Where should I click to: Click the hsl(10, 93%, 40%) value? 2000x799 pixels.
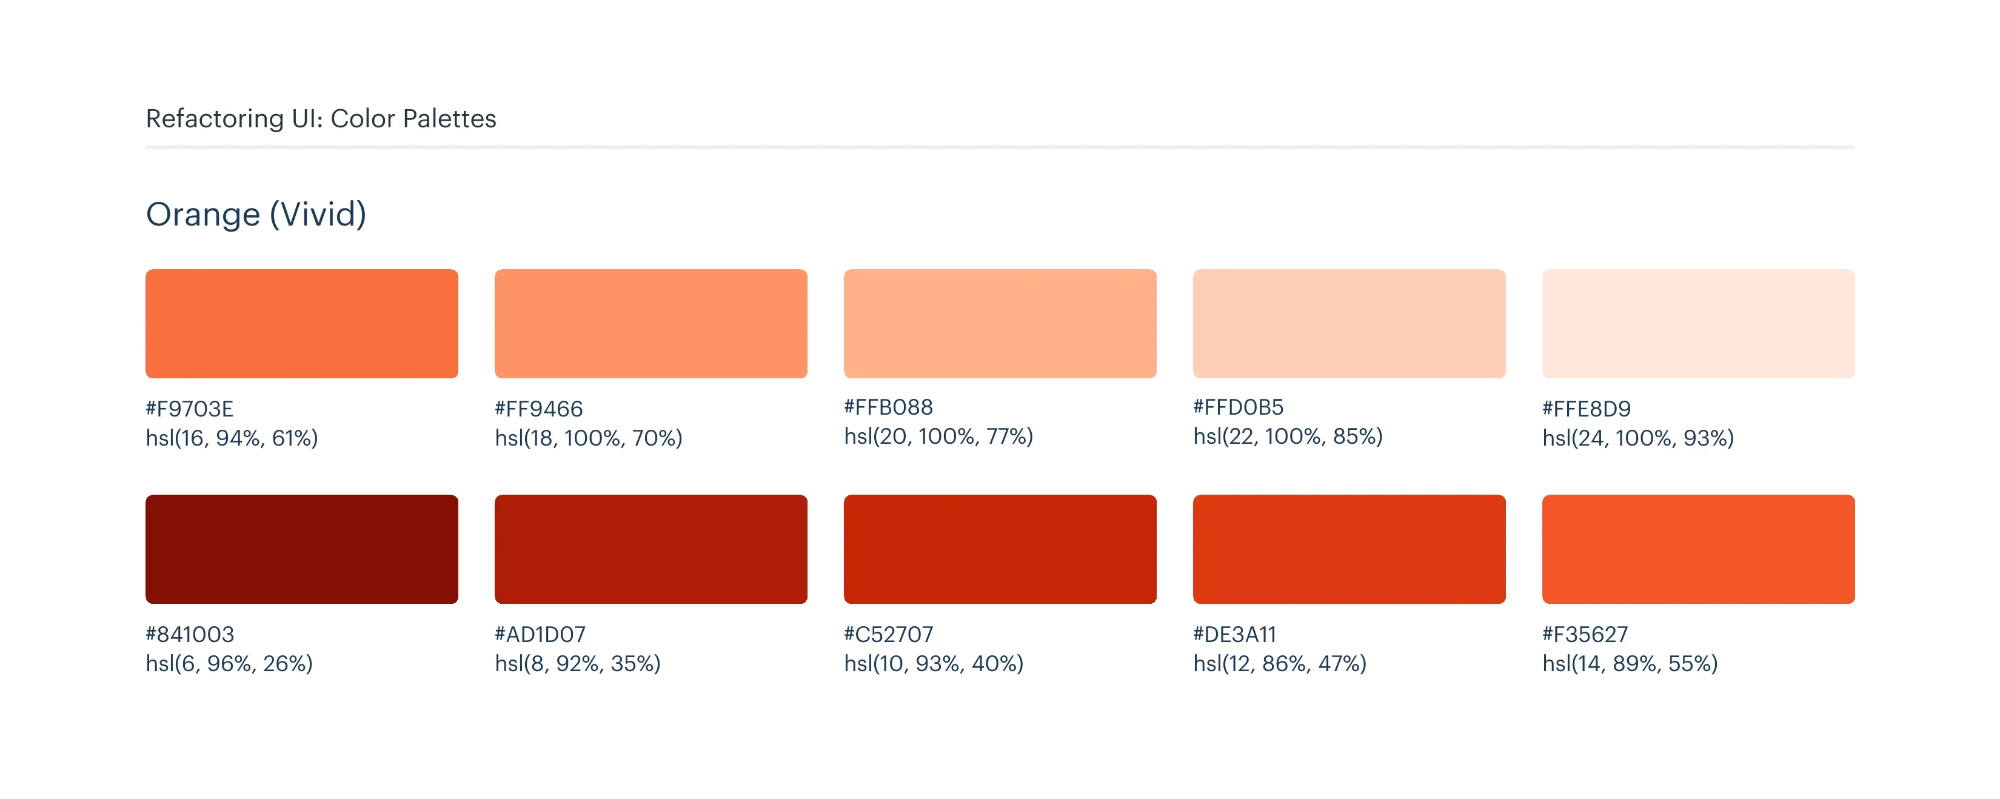click(933, 663)
